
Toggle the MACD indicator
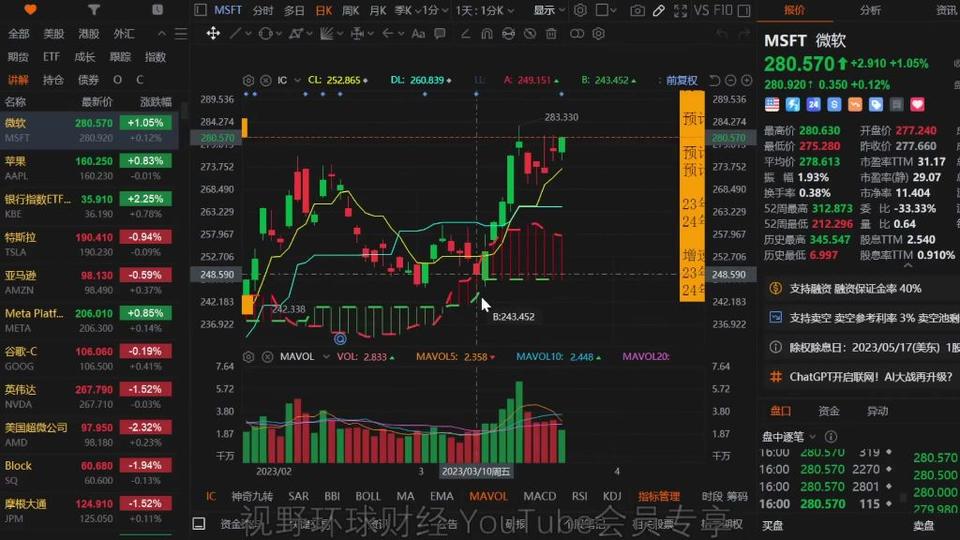pyautogui.click(x=539, y=496)
